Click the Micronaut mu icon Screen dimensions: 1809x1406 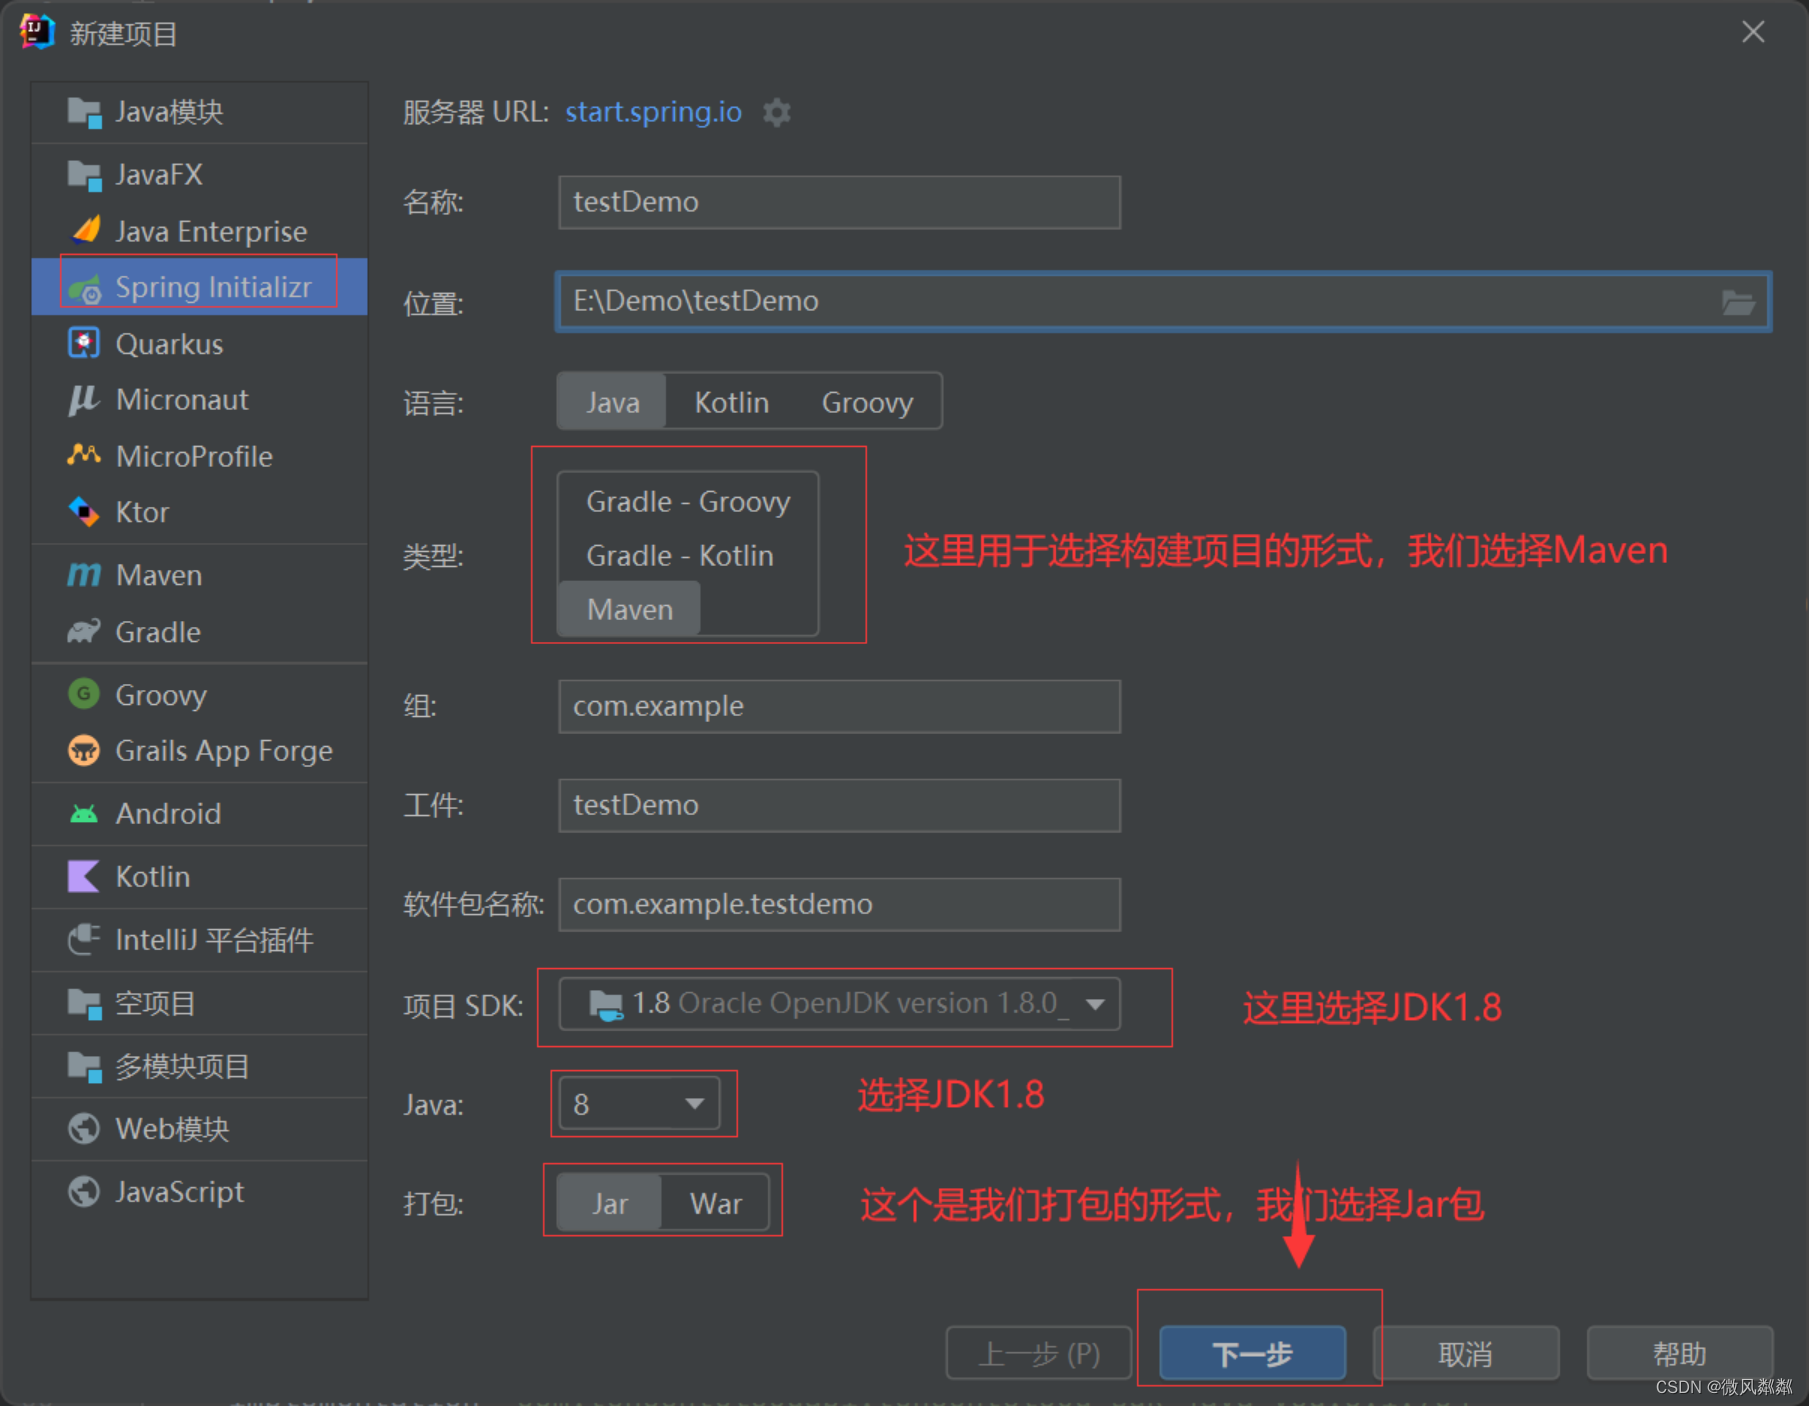pyautogui.click(x=83, y=400)
